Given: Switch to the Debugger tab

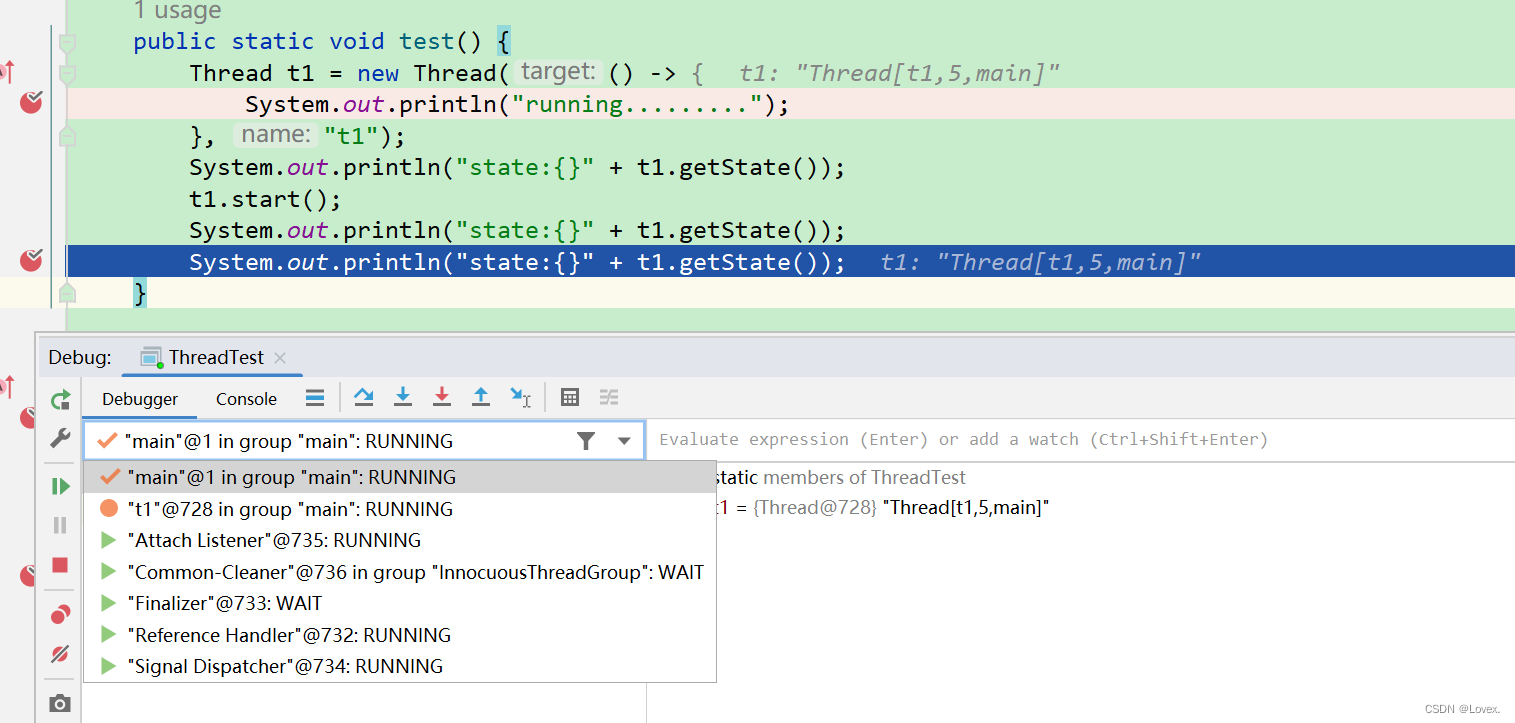Looking at the screenshot, I should coord(140,399).
